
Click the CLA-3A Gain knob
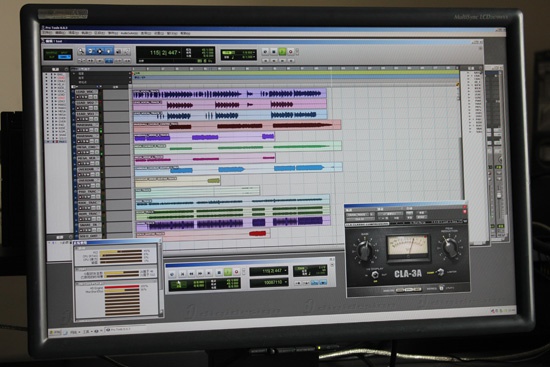click(365, 250)
